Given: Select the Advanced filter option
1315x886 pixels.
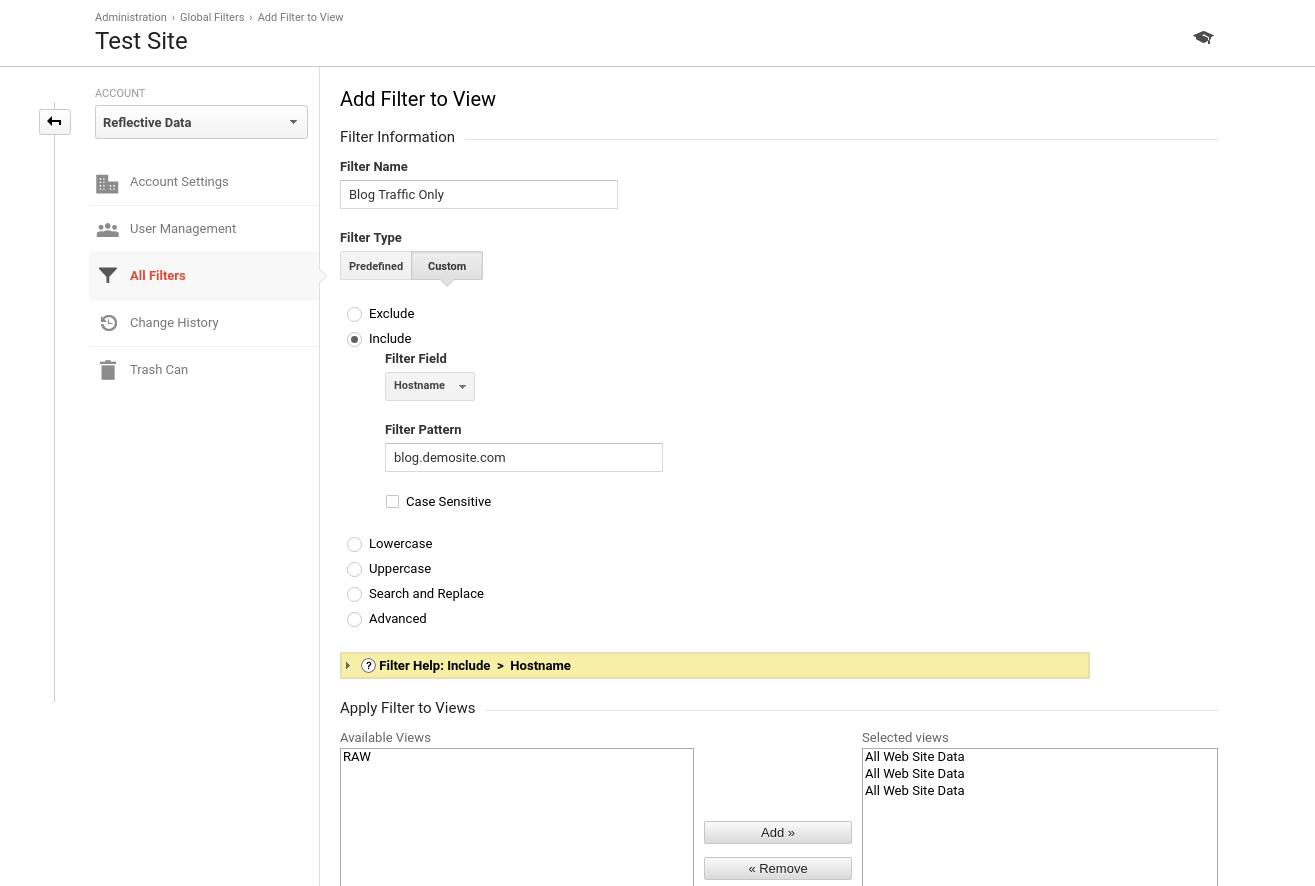Looking at the screenshot, I should pos(354,619).
